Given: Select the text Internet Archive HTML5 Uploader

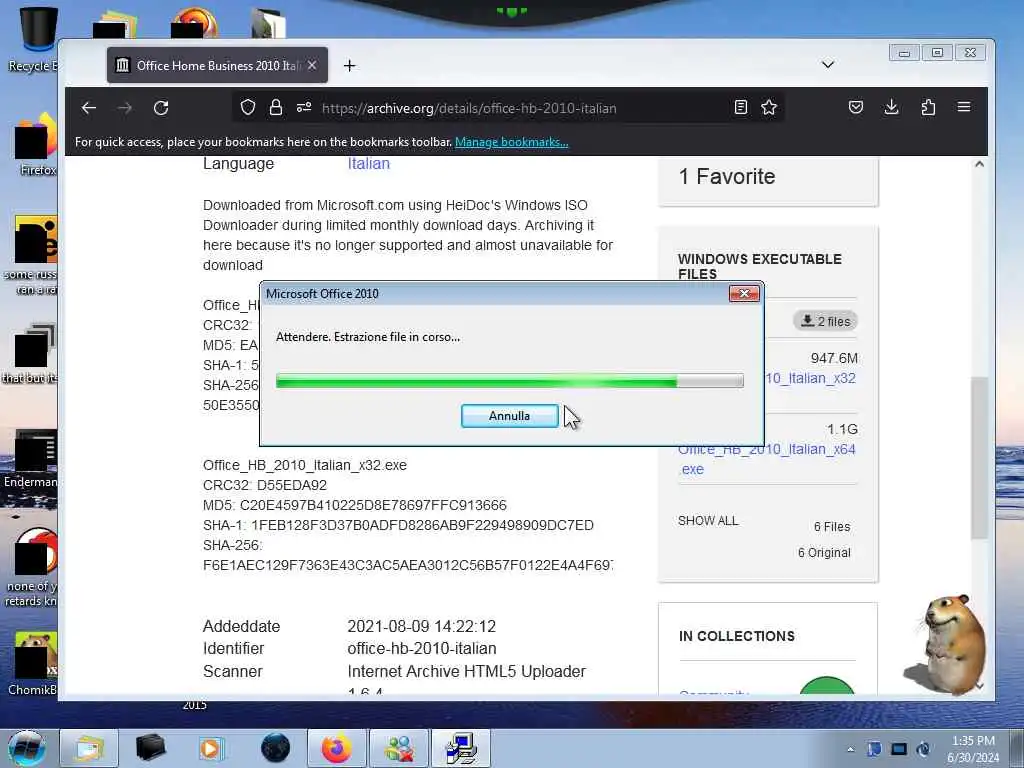Looking at the screenshot, I should (466, 671).
